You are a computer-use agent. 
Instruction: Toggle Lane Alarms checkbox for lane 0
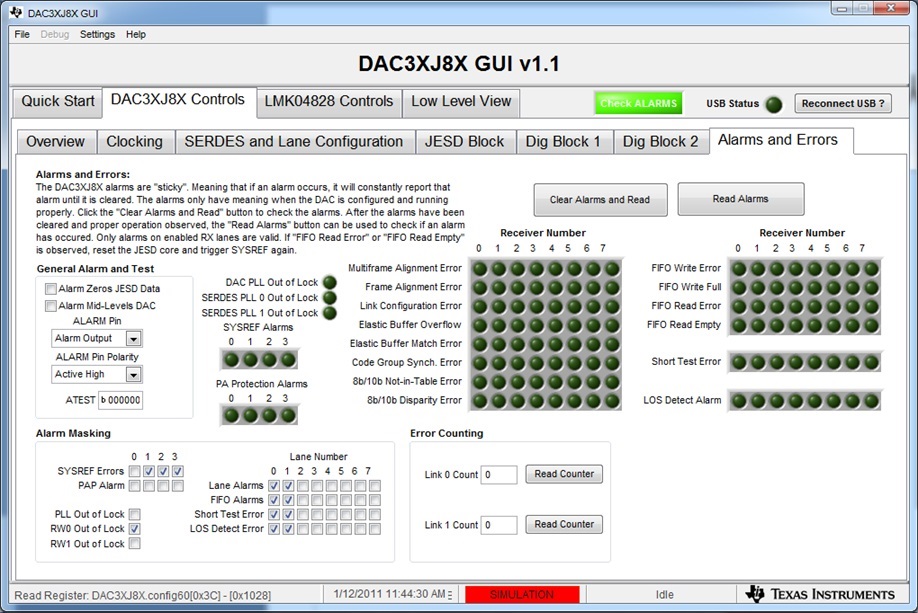coord(273,485)
